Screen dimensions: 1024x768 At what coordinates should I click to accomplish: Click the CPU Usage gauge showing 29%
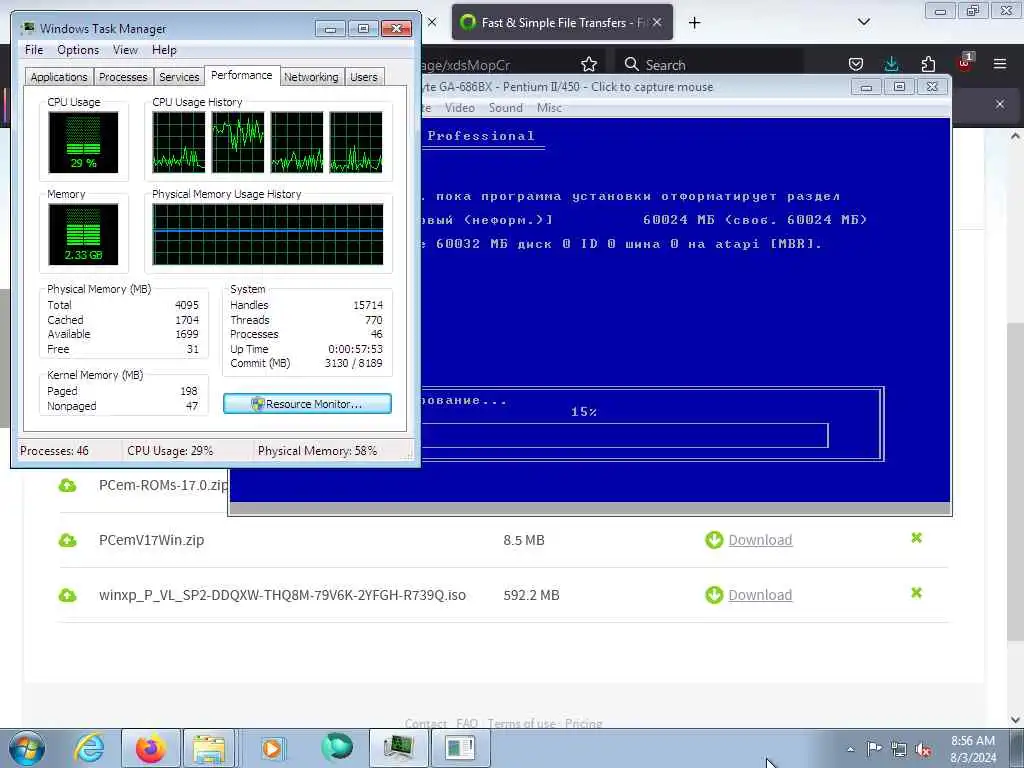(x=83, y=142)
